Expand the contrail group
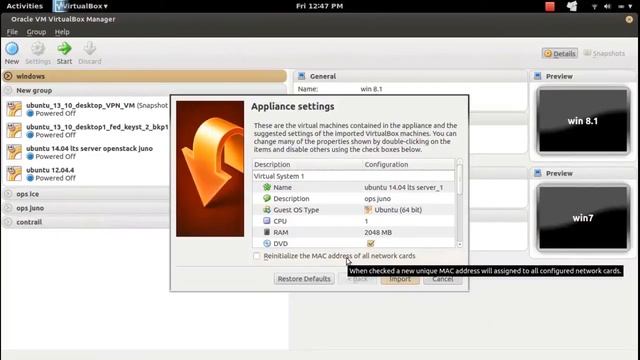 [x=8, y=222]
